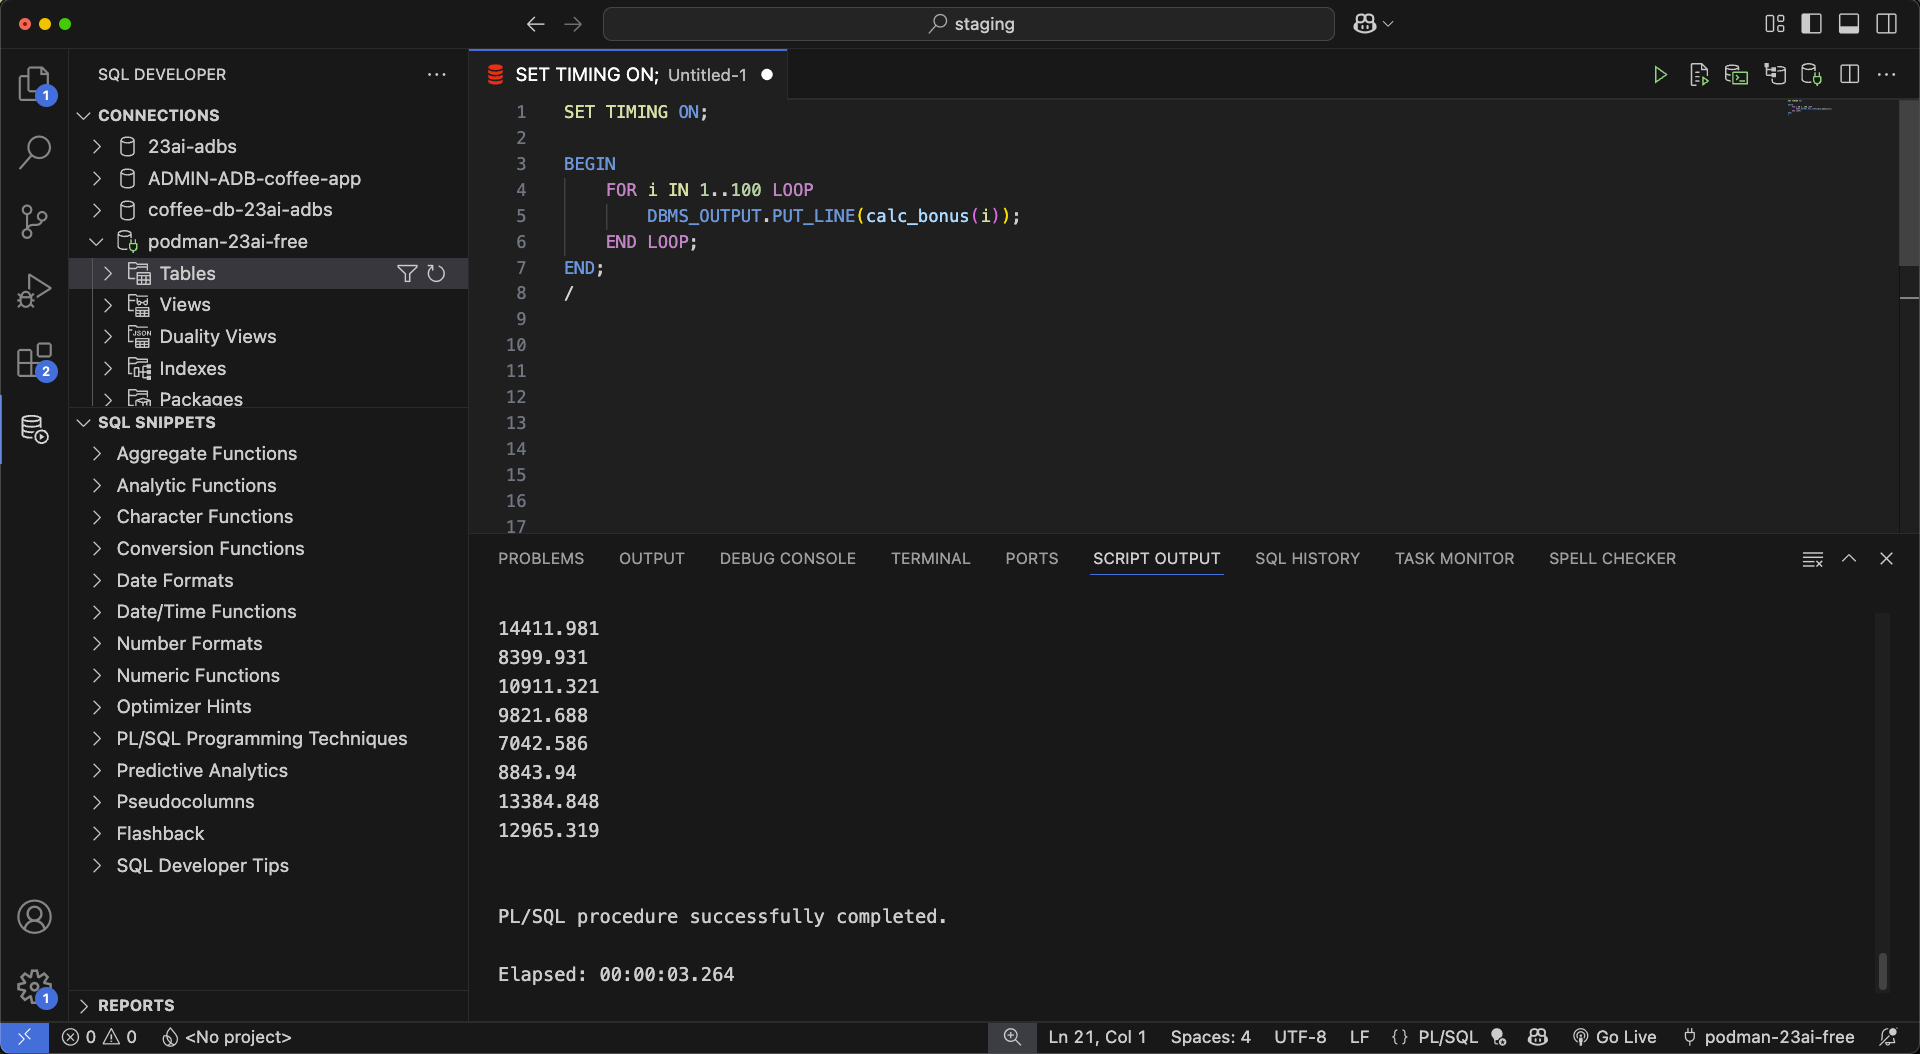Viewport: 1920px width, 1054px height.
Task: Switch to the OUTPUT tab
Action: [x=651, y=559]
